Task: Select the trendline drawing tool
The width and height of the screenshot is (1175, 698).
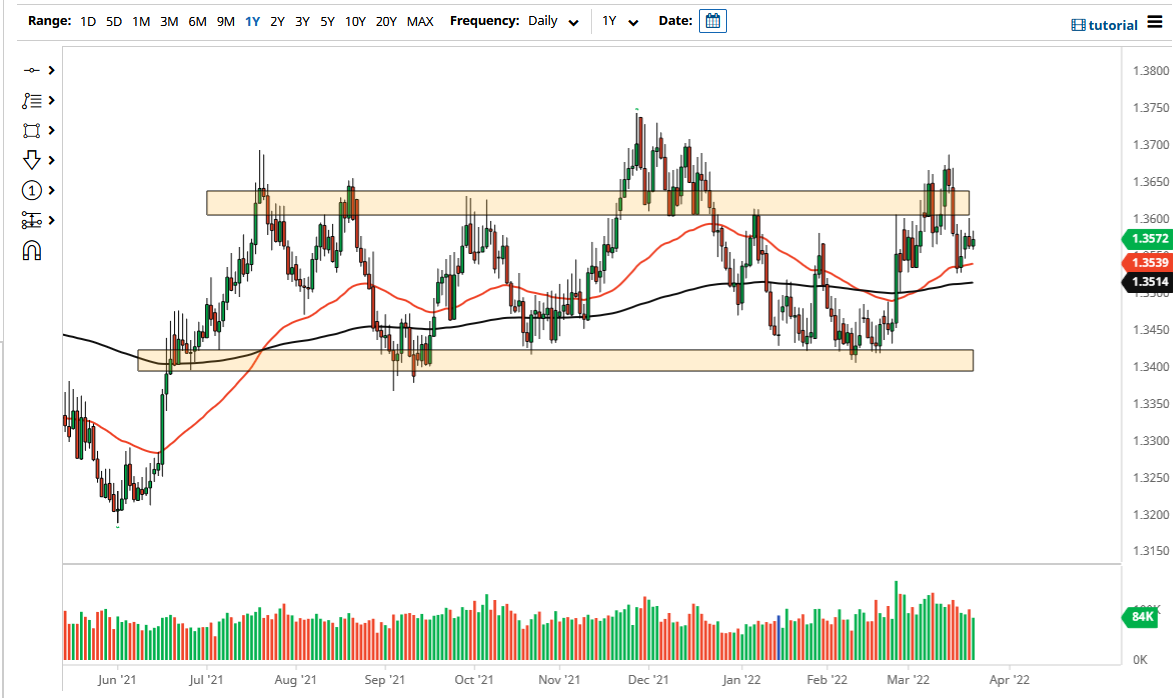Action: click(x=29, y=70)
